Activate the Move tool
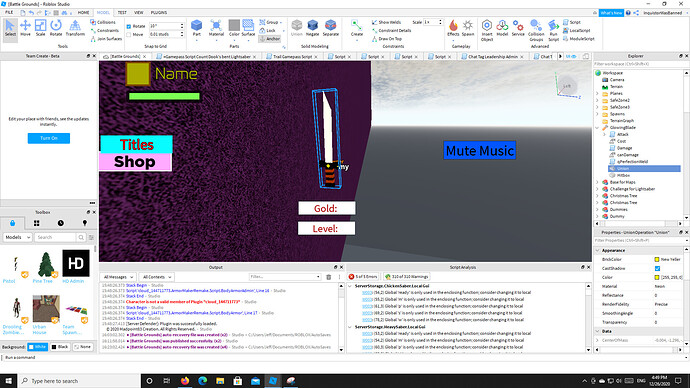This screenshot has width=690, height=388. (25, 28)
